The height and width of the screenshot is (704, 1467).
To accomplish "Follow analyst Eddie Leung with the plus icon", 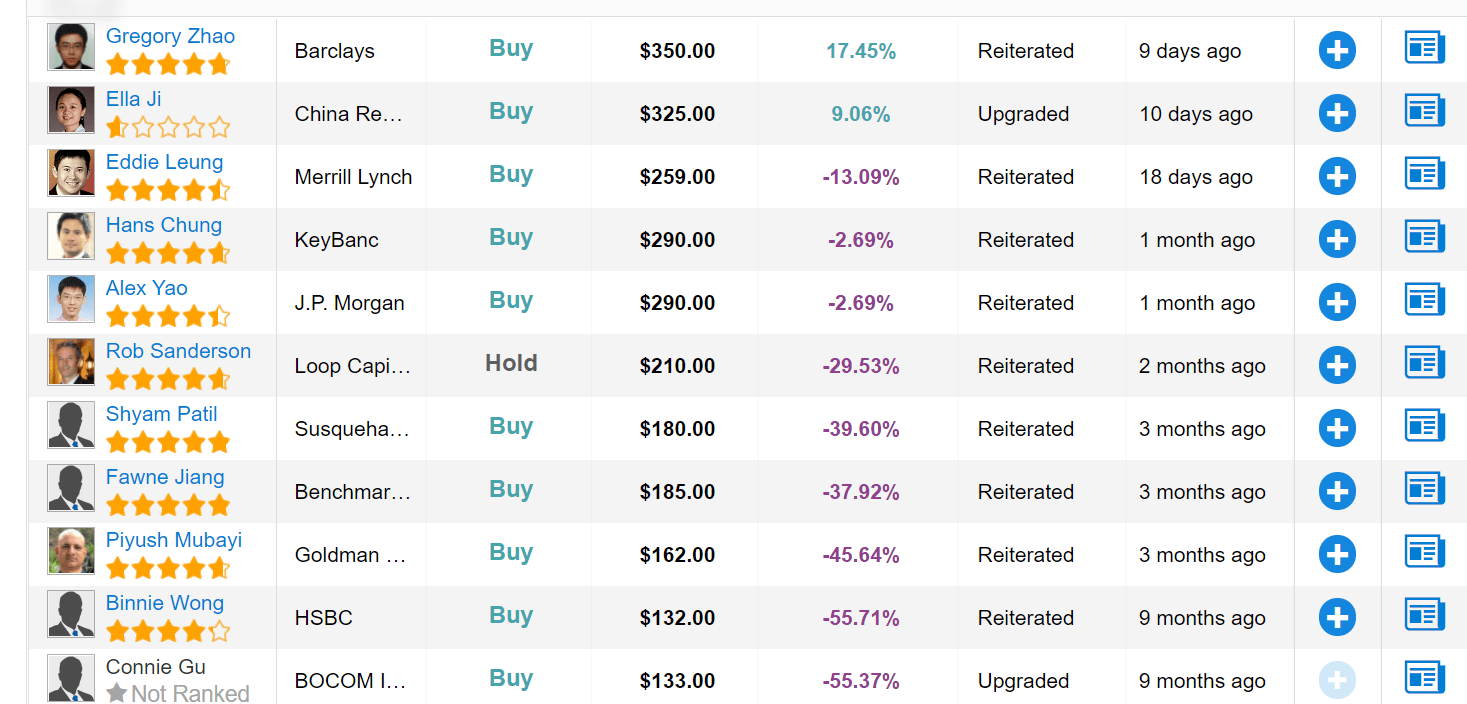I will 1337,176.
